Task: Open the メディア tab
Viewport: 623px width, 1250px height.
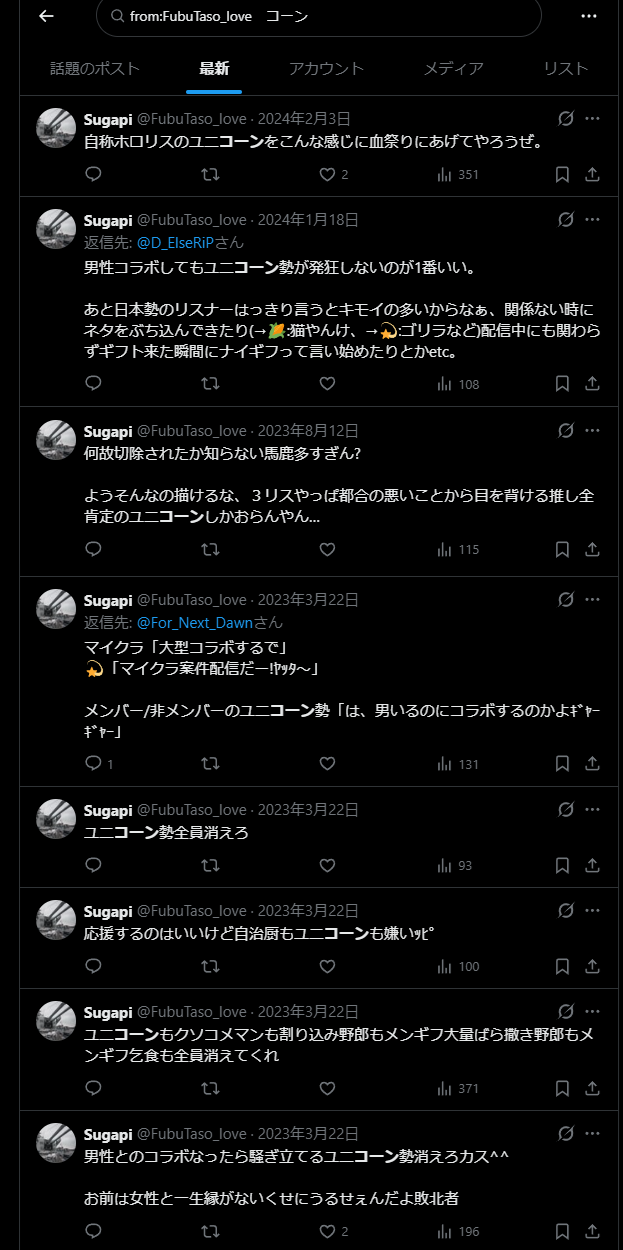Action: click(453, 68)
